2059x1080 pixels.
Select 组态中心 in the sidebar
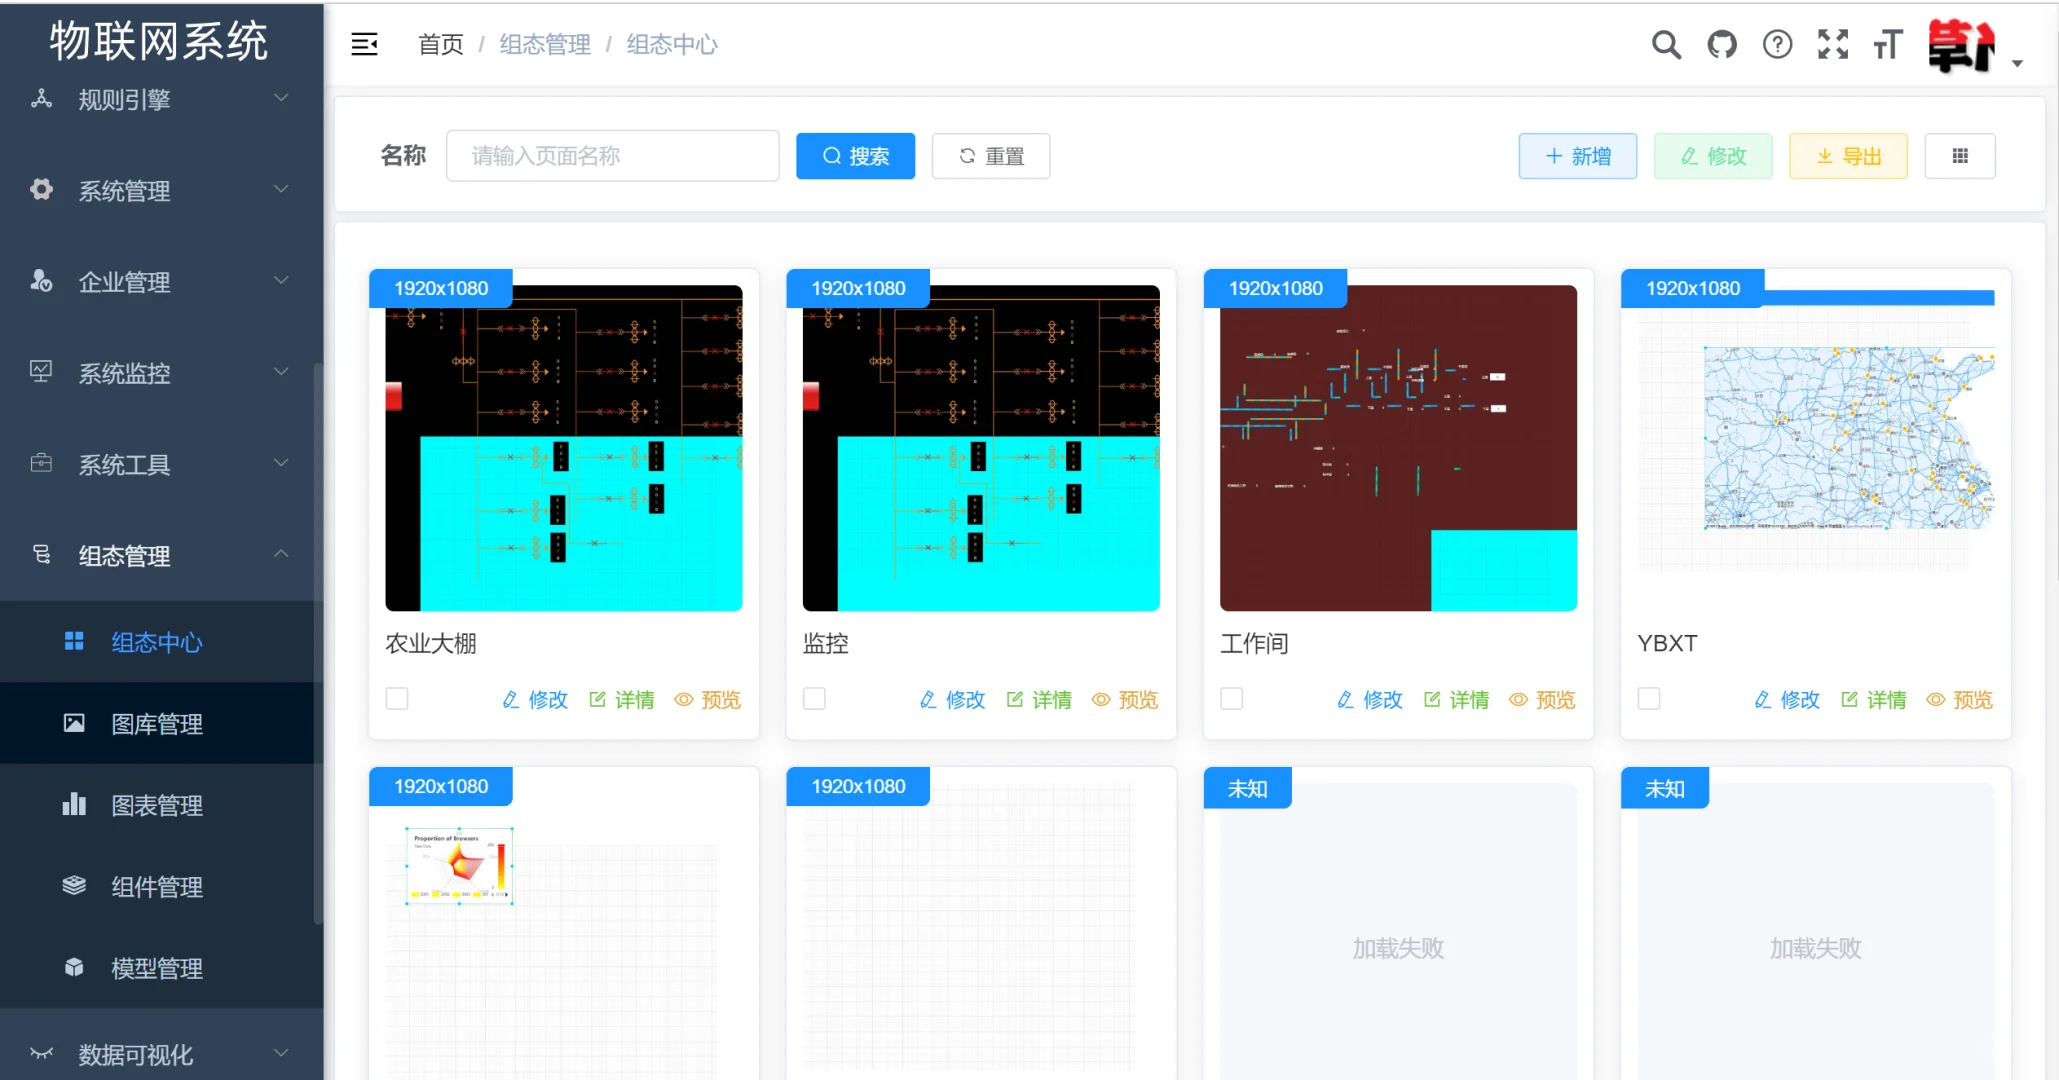(156, 643)
